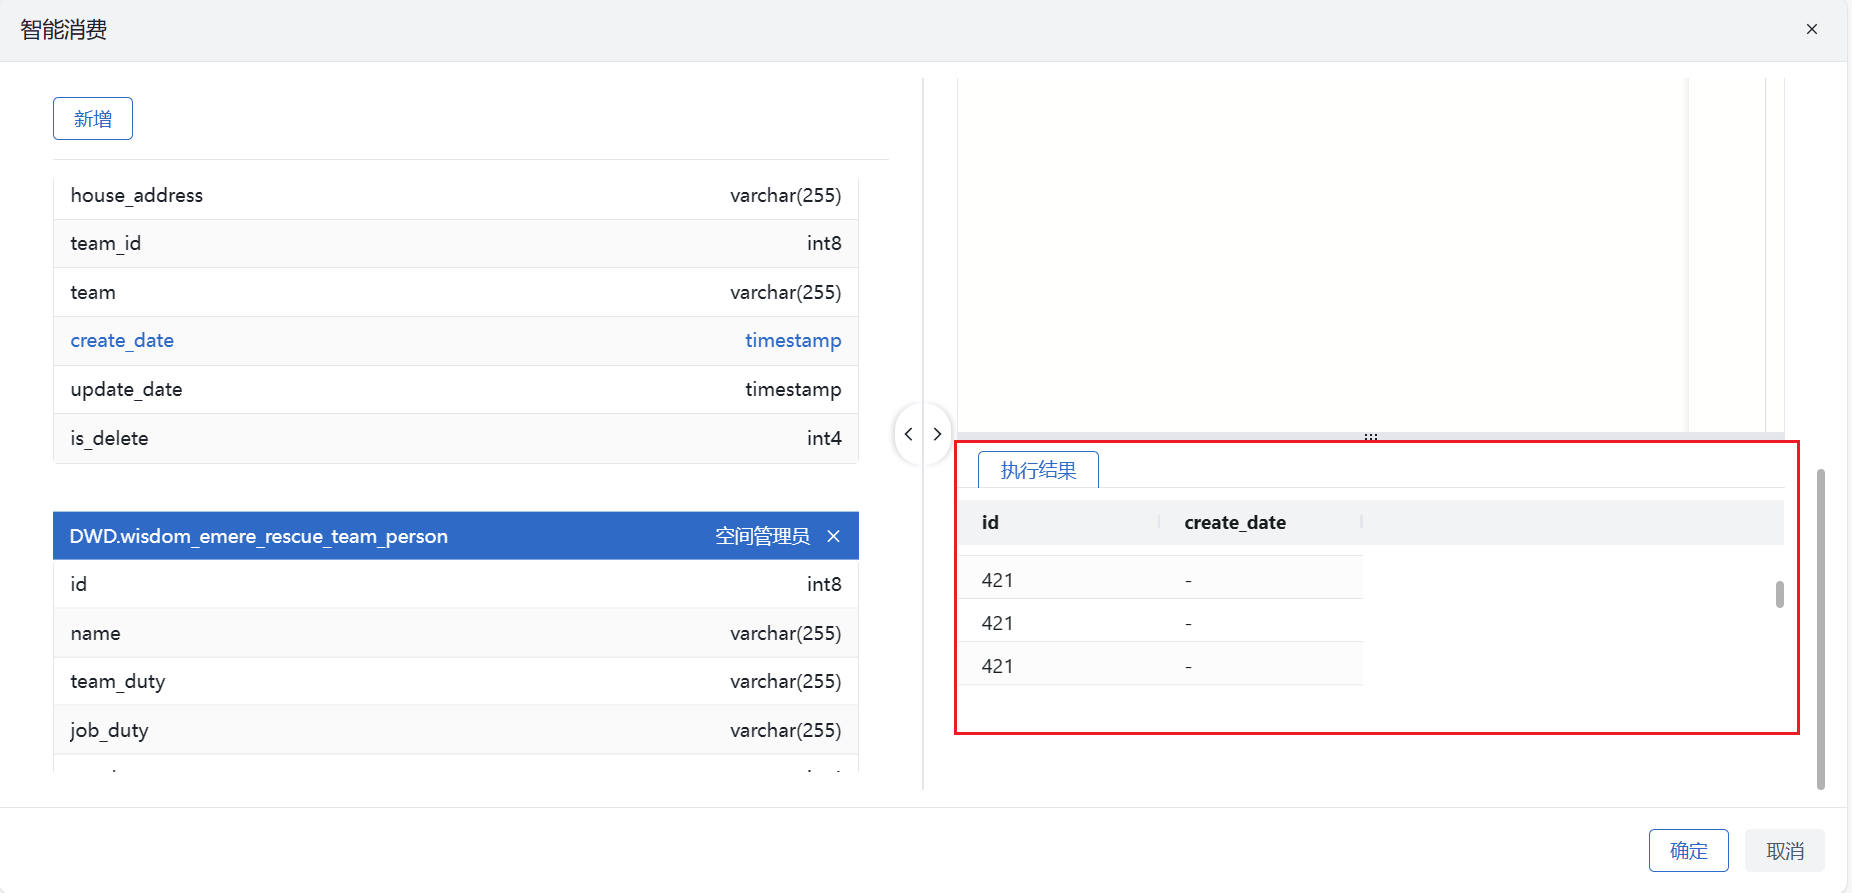Select the update_date field row

[x=456, y=389]
